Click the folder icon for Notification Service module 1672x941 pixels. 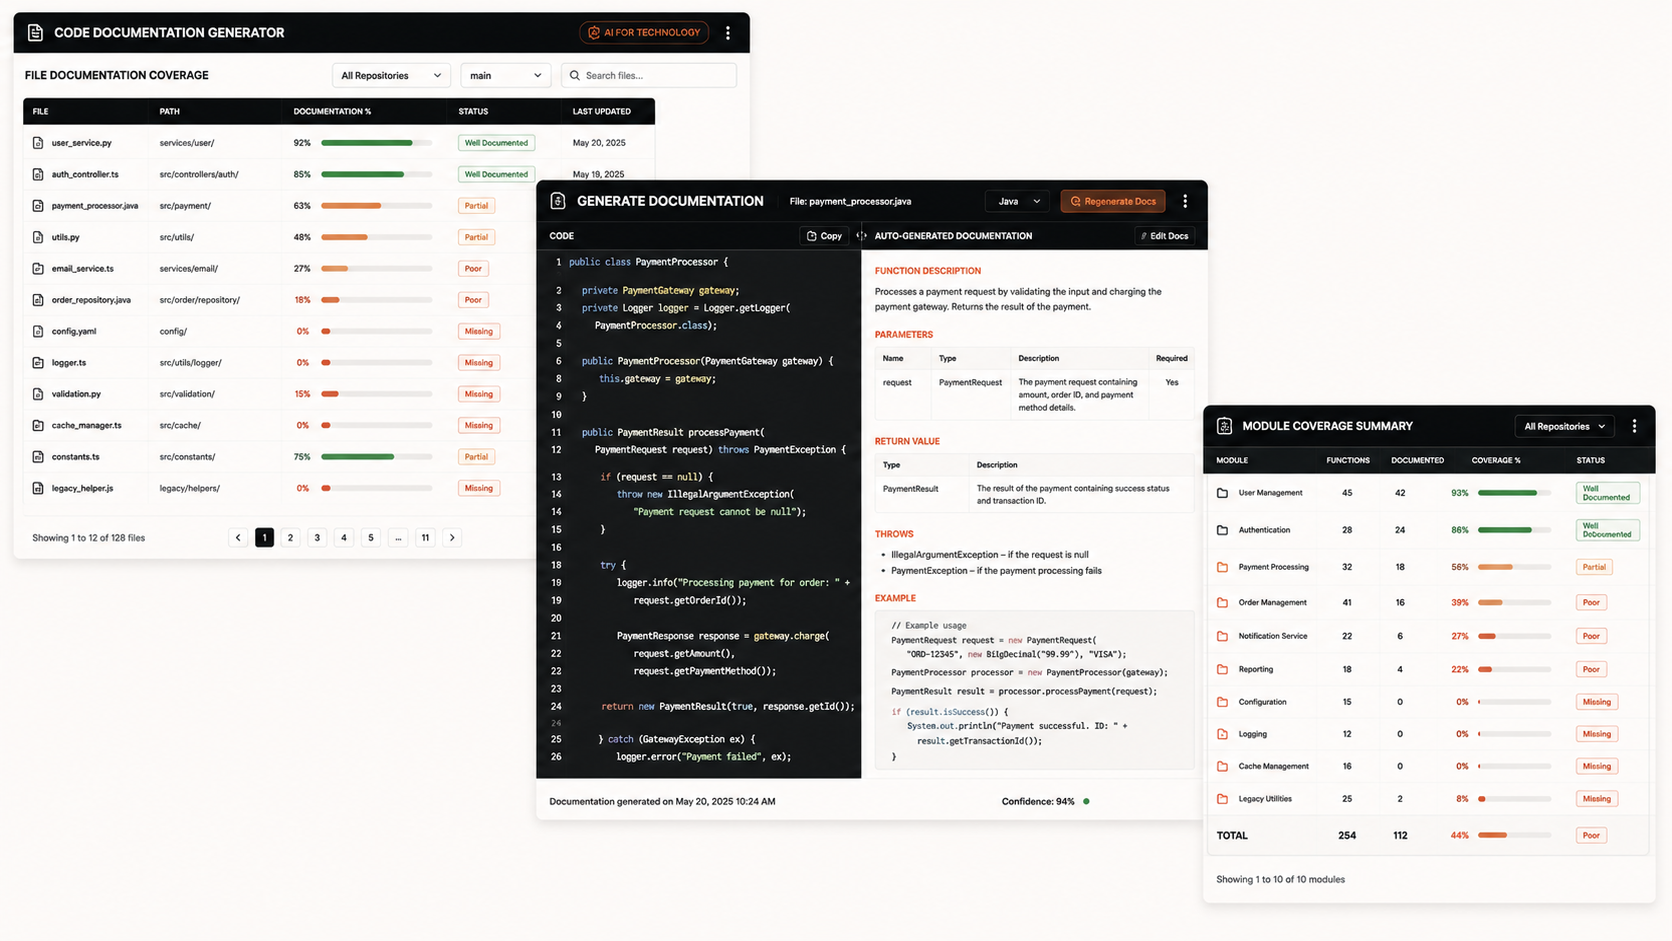tap(1222, 636)
